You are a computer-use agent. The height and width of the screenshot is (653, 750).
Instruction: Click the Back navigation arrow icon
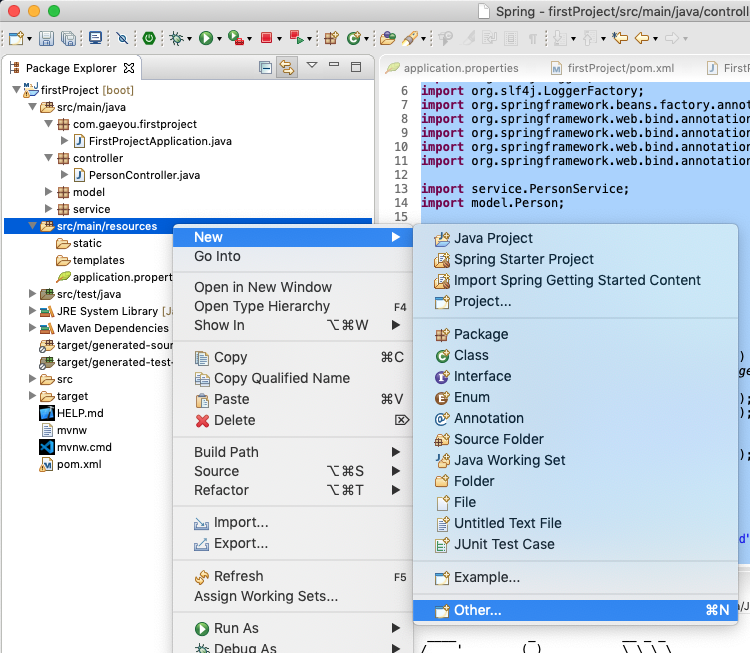coord(642,38)
